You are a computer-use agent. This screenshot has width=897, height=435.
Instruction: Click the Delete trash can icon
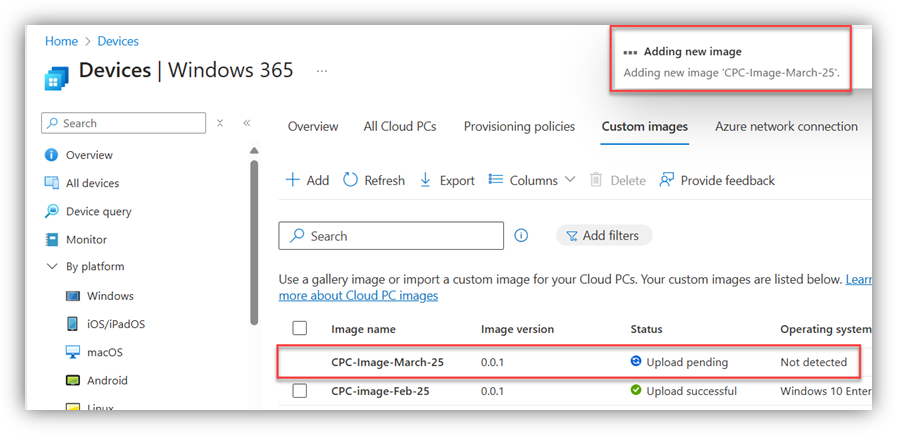tap(596, 180)
